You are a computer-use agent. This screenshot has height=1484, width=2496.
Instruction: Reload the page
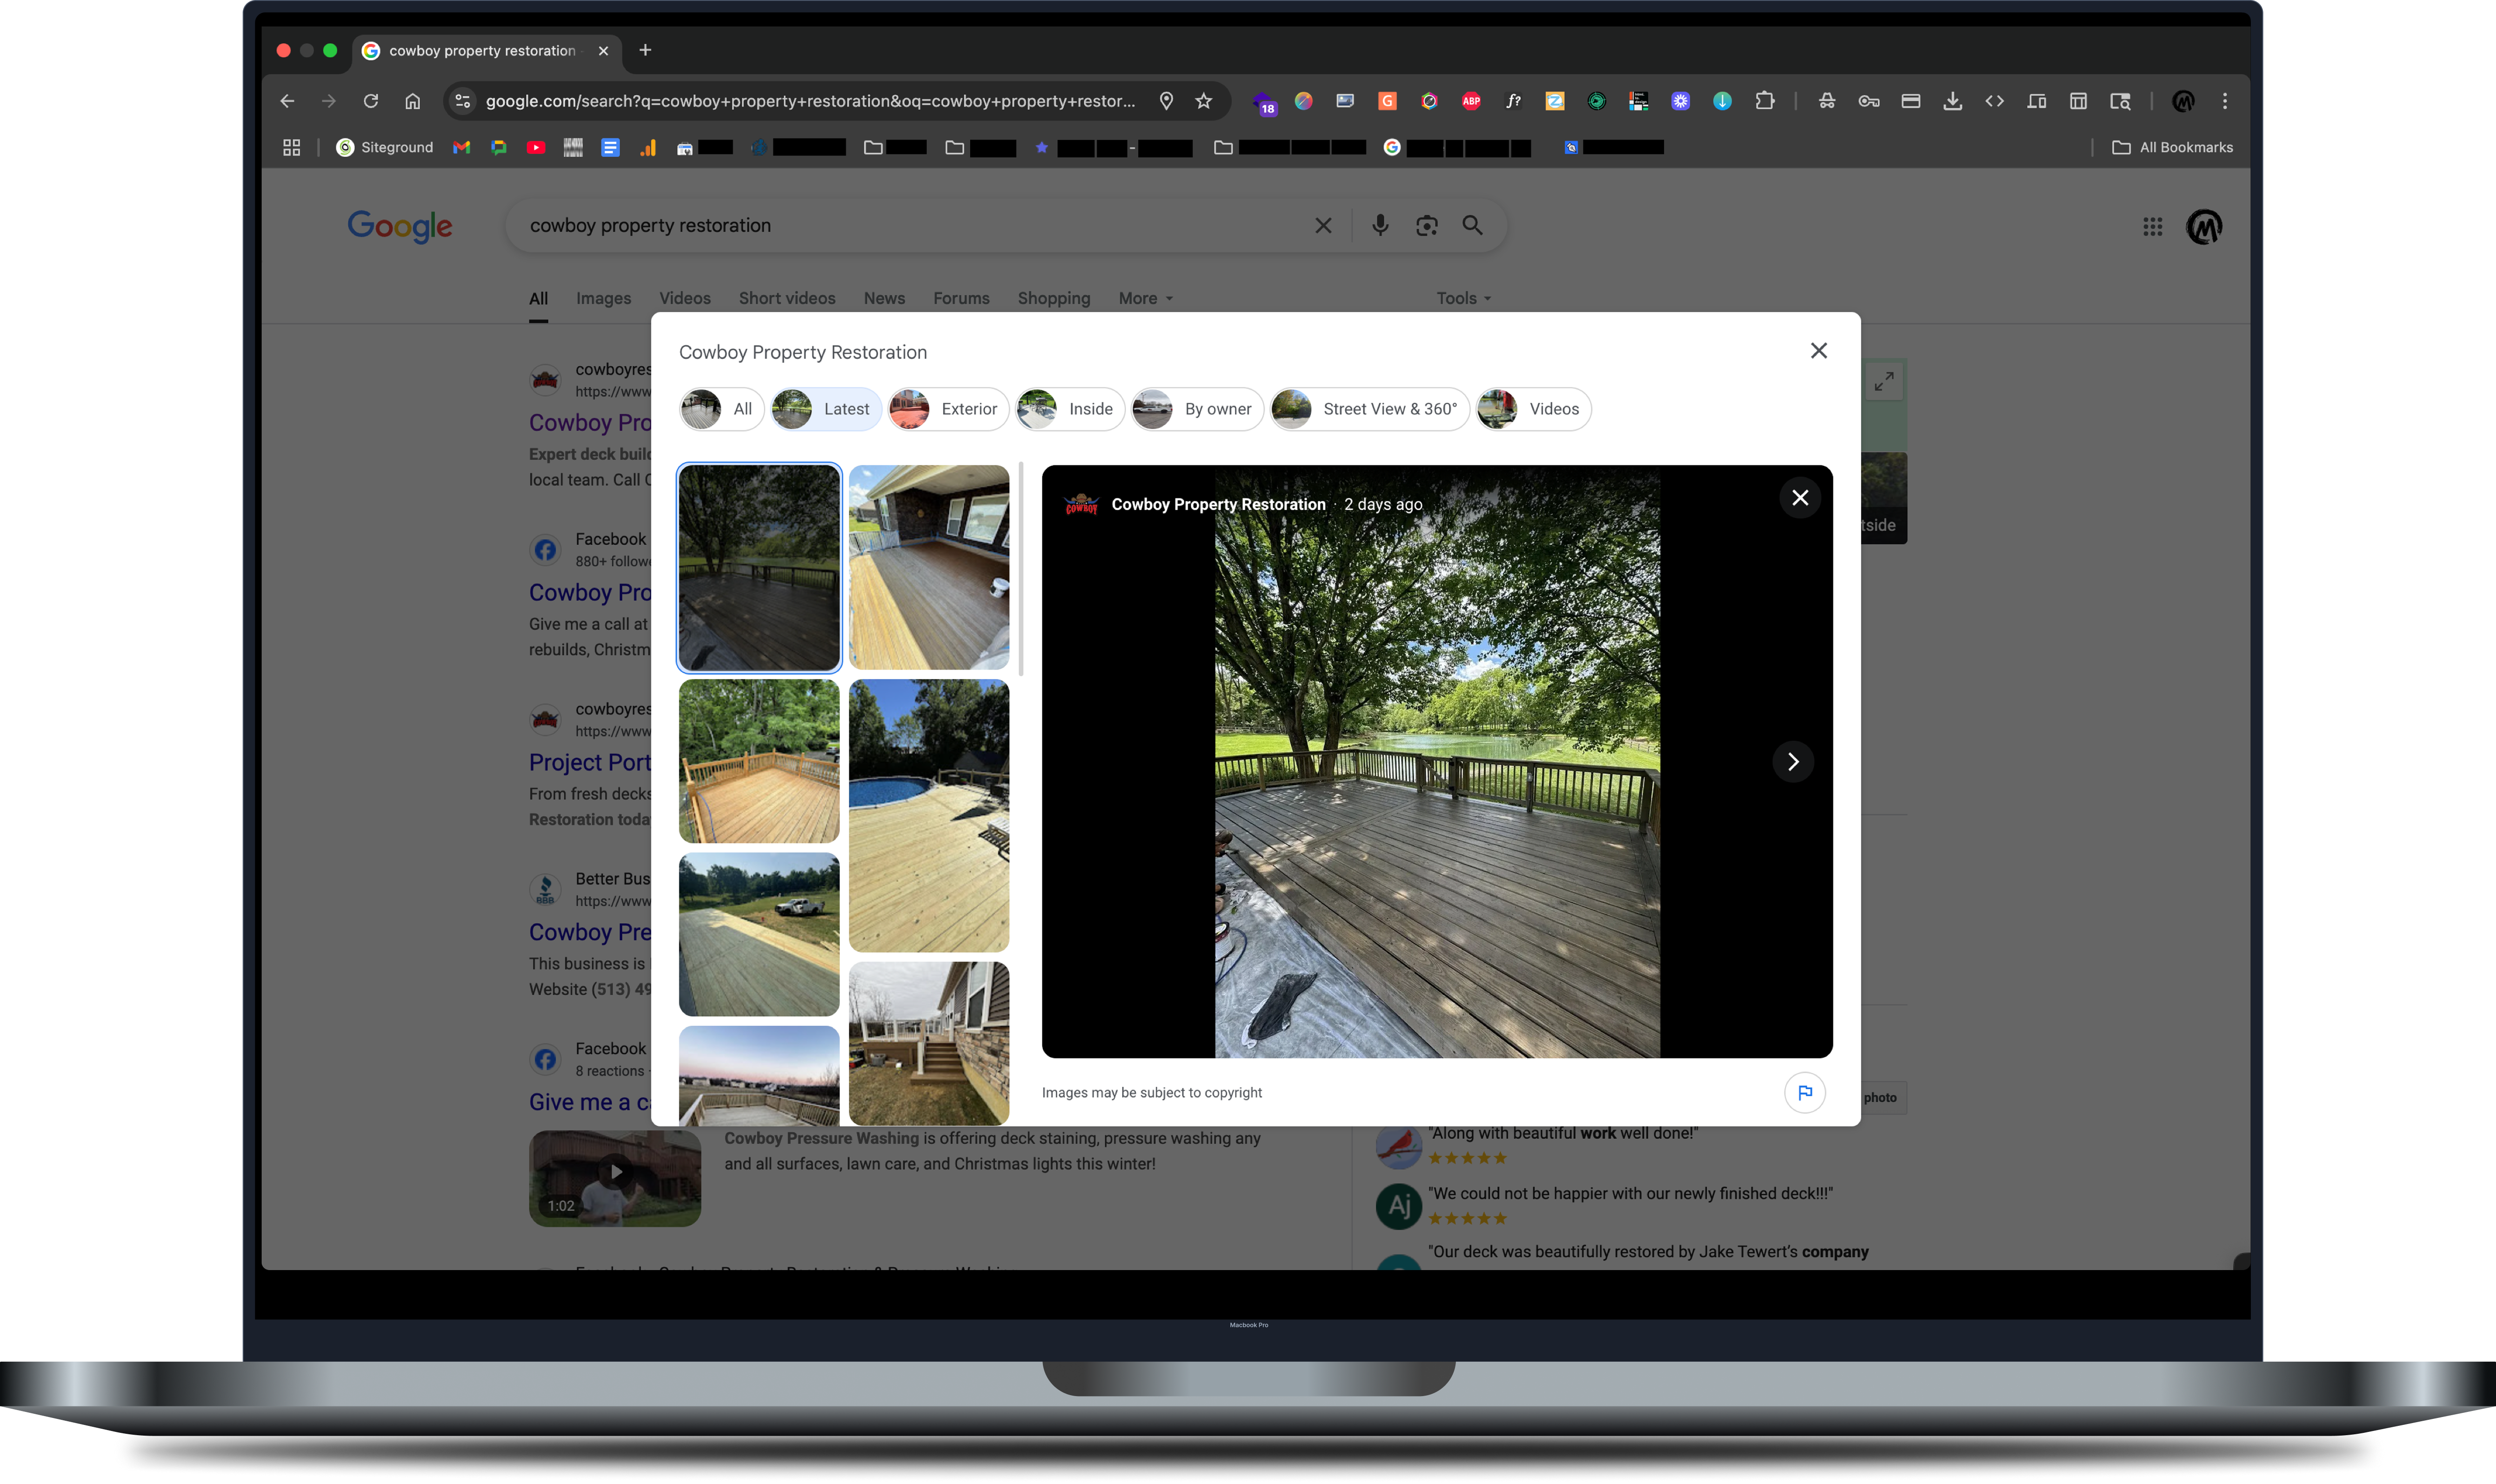tap(371, 101)
